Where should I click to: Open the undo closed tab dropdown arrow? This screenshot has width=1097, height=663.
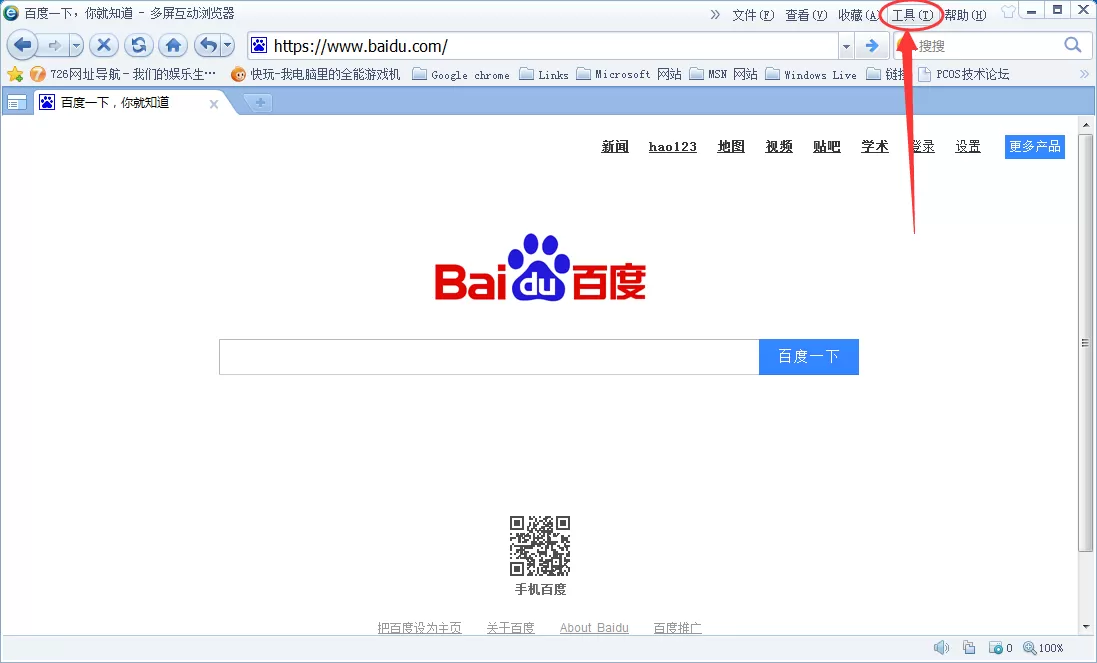(x=228, y=46)
